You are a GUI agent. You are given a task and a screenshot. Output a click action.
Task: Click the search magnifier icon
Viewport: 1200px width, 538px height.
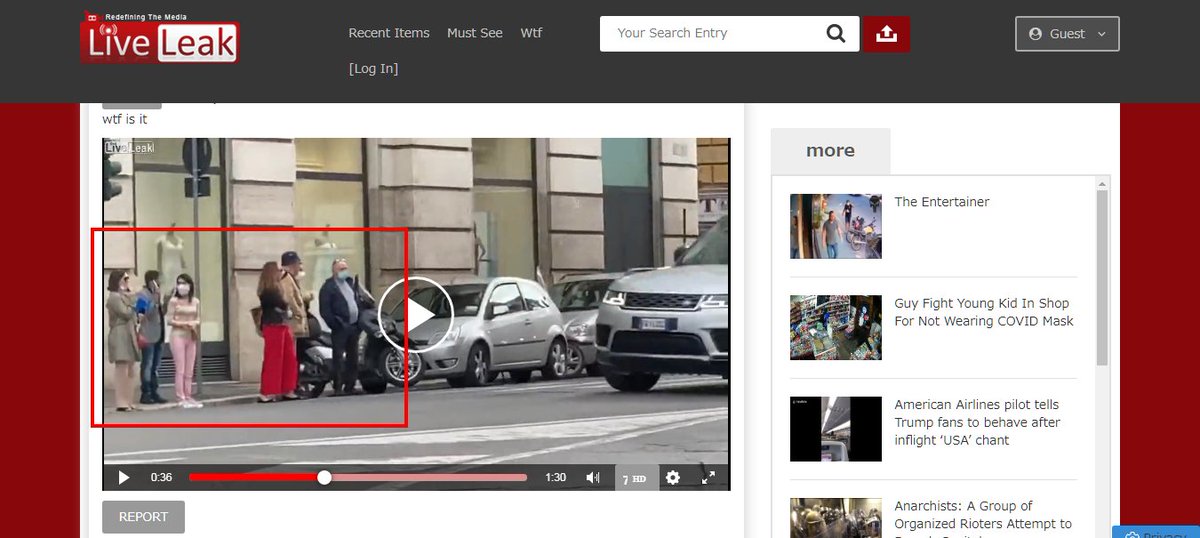tap(836, 34)
